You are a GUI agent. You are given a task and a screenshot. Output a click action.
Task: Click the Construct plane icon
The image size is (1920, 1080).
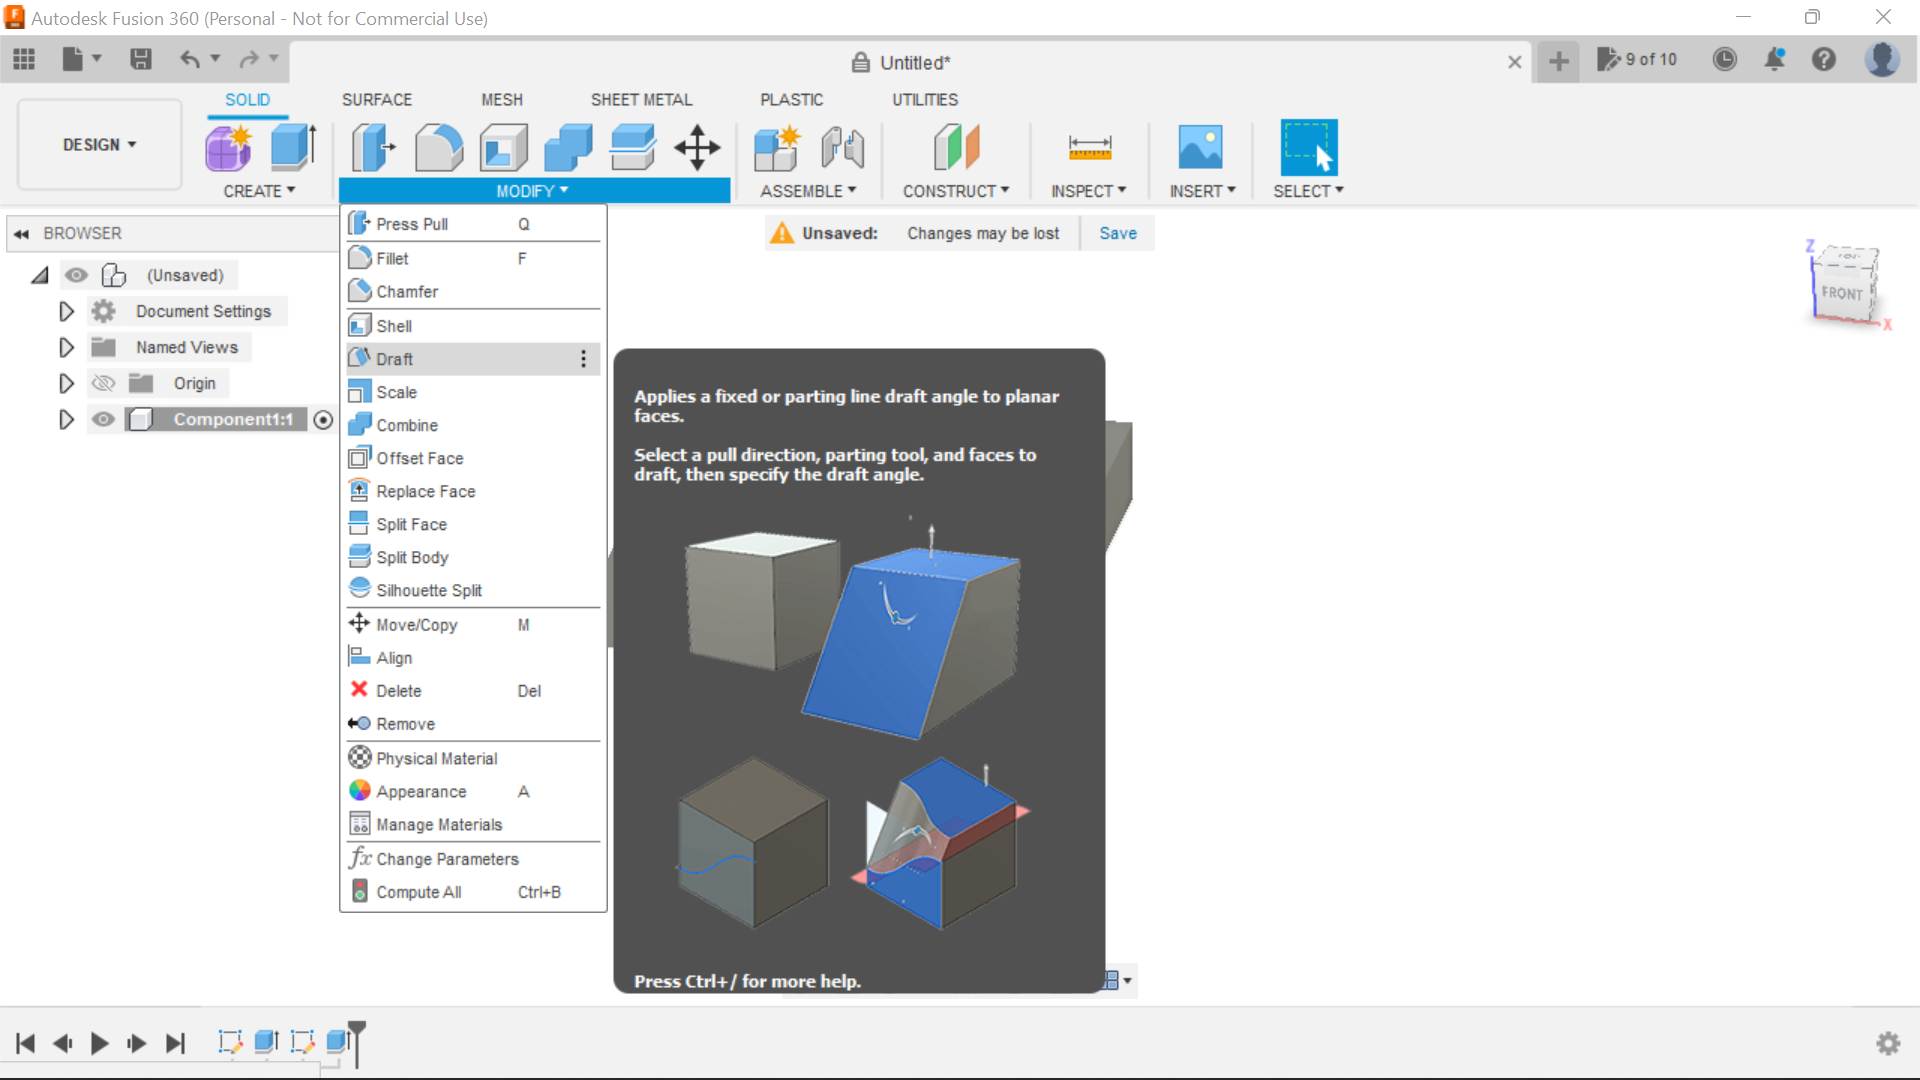click(956, 148)
